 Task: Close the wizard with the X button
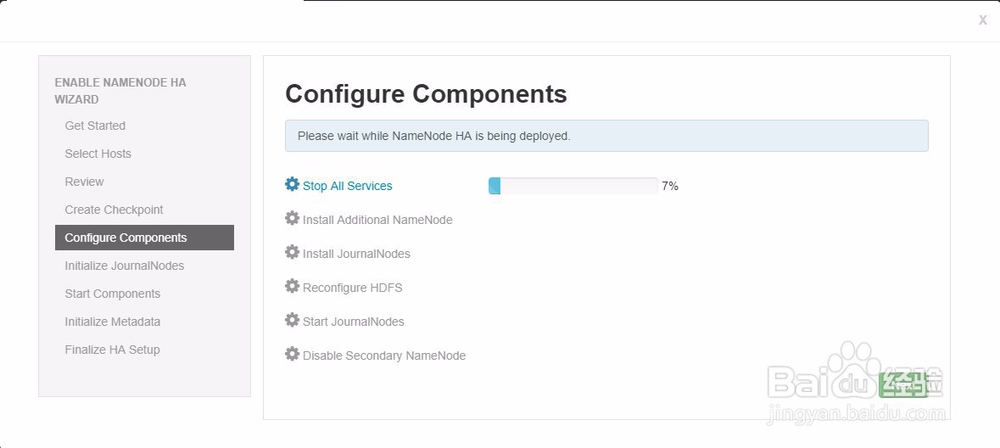click(982, 20)
